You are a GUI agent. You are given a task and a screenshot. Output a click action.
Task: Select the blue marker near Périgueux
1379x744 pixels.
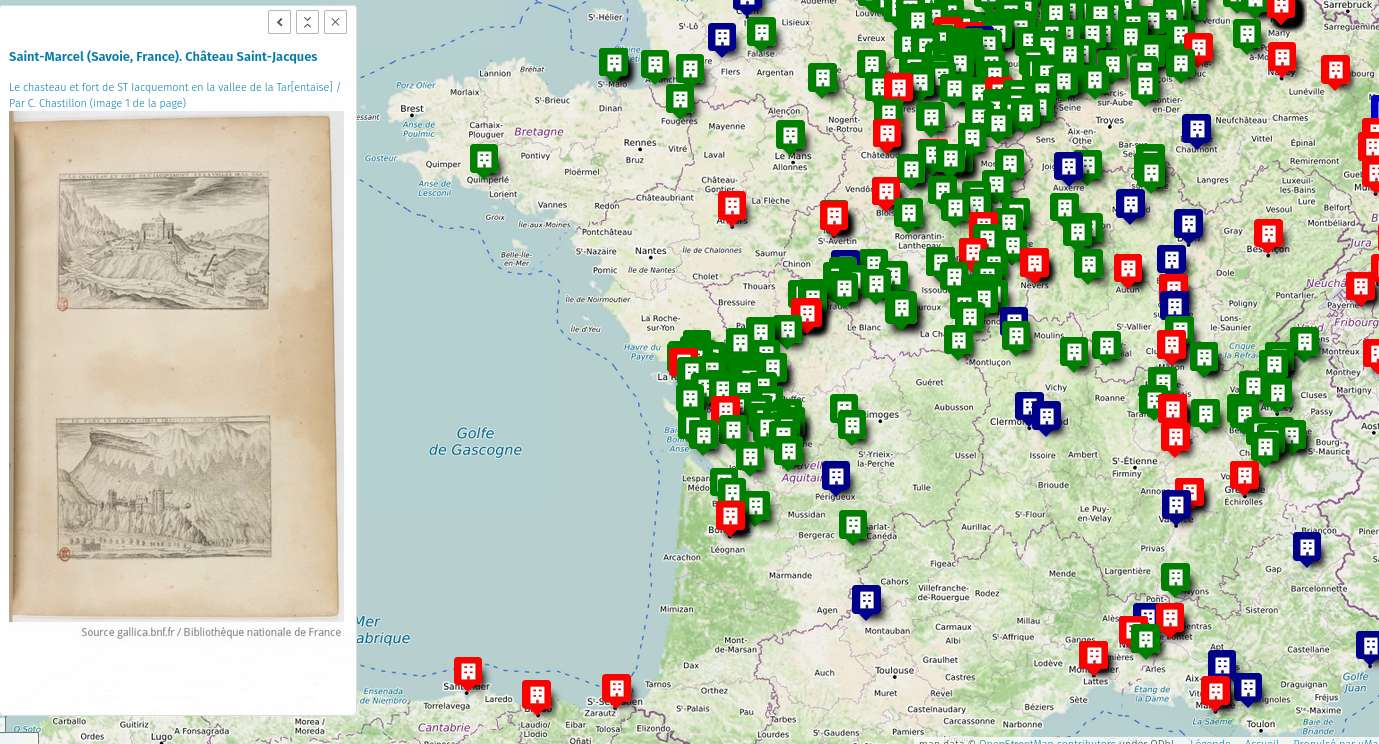tap(835, 476)
